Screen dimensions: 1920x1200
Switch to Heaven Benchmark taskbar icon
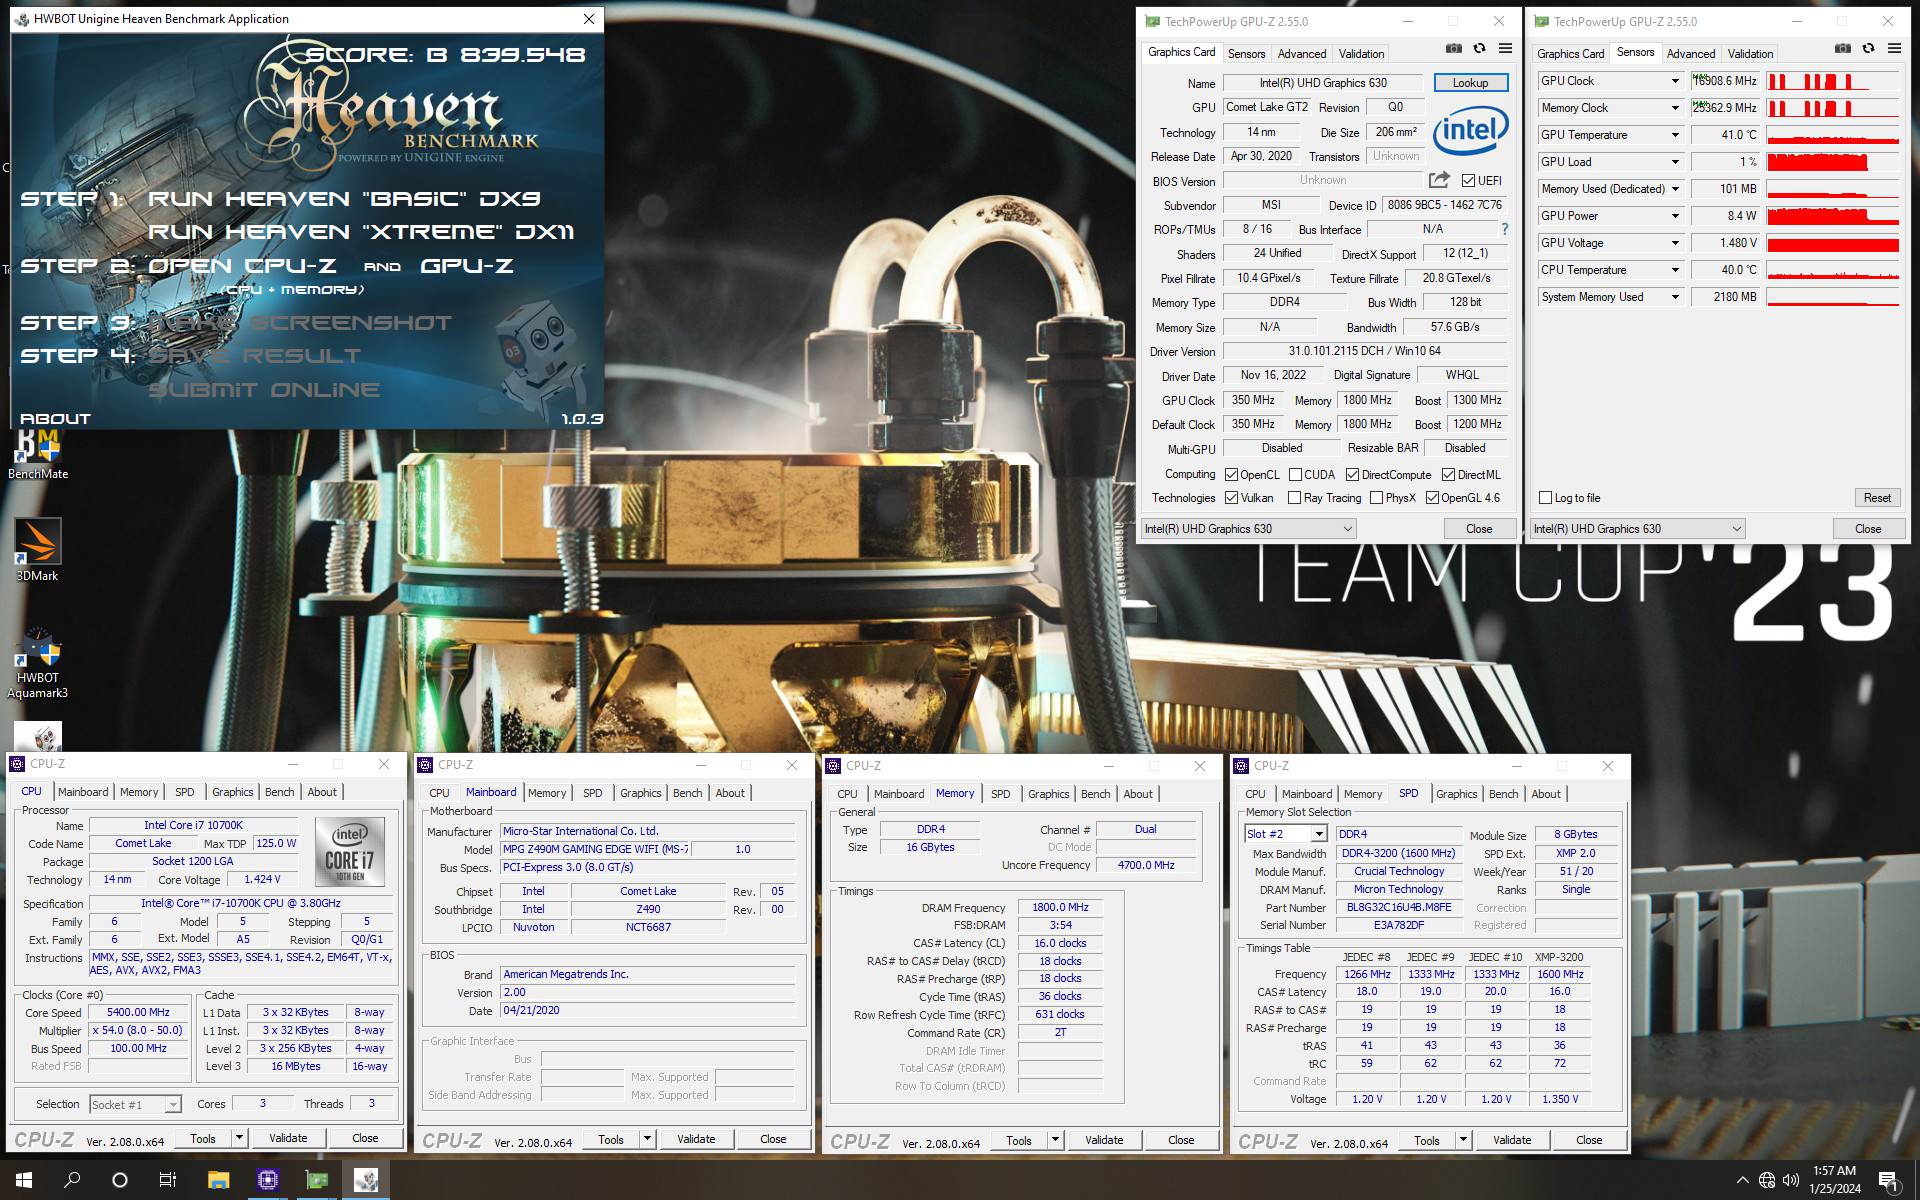(365, 1180)
